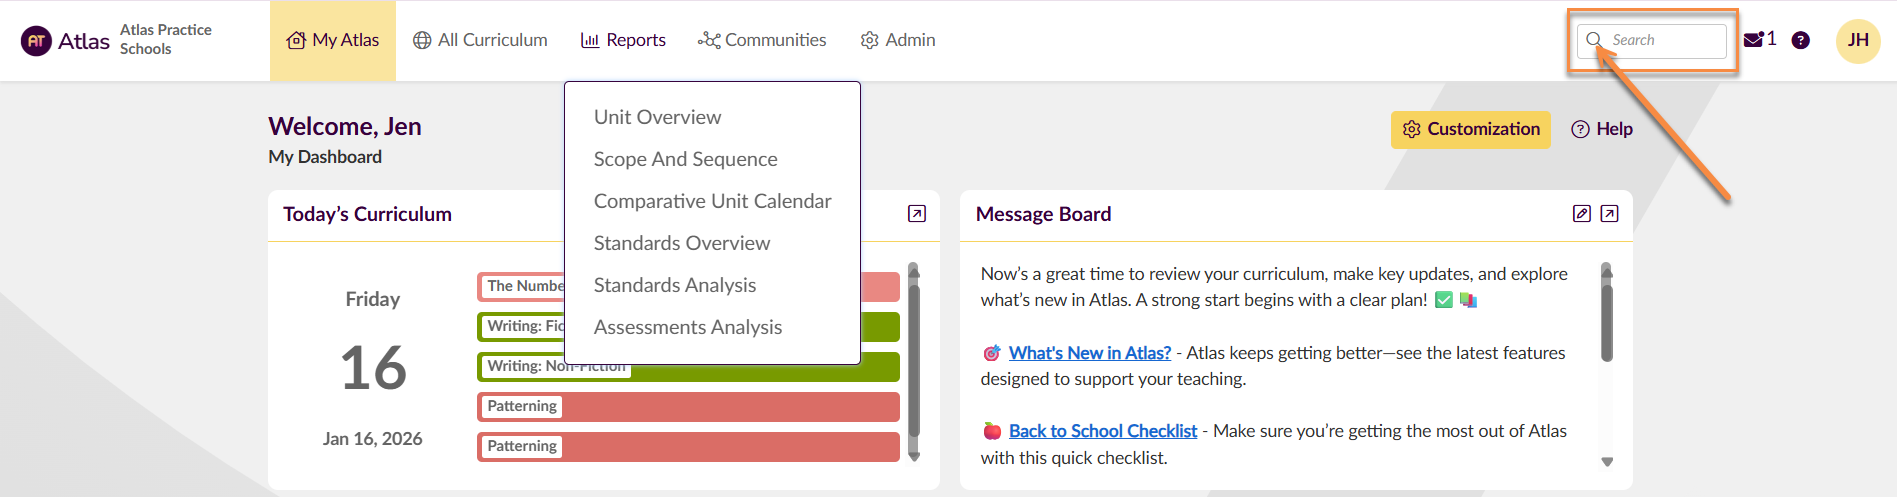This screenshot has height=497, width=1897.
Task: Open the Admin menu
Action: tap(898, 40)
